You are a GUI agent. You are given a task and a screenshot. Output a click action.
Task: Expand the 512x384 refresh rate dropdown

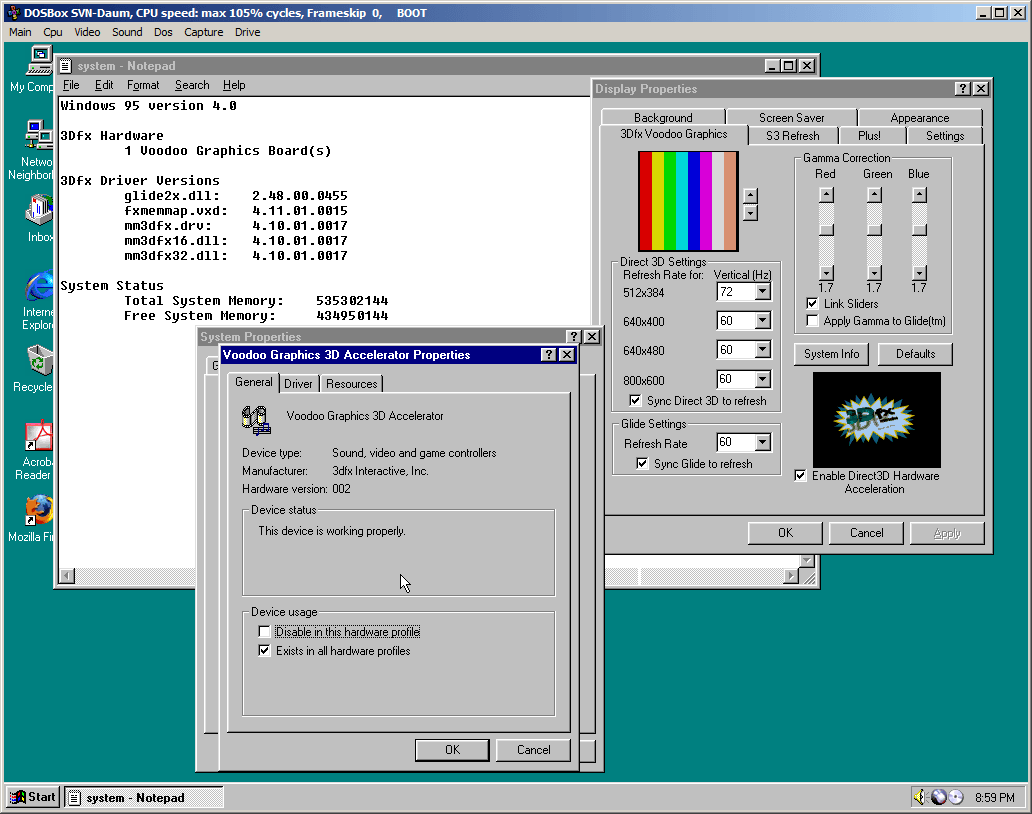[762, 292]
